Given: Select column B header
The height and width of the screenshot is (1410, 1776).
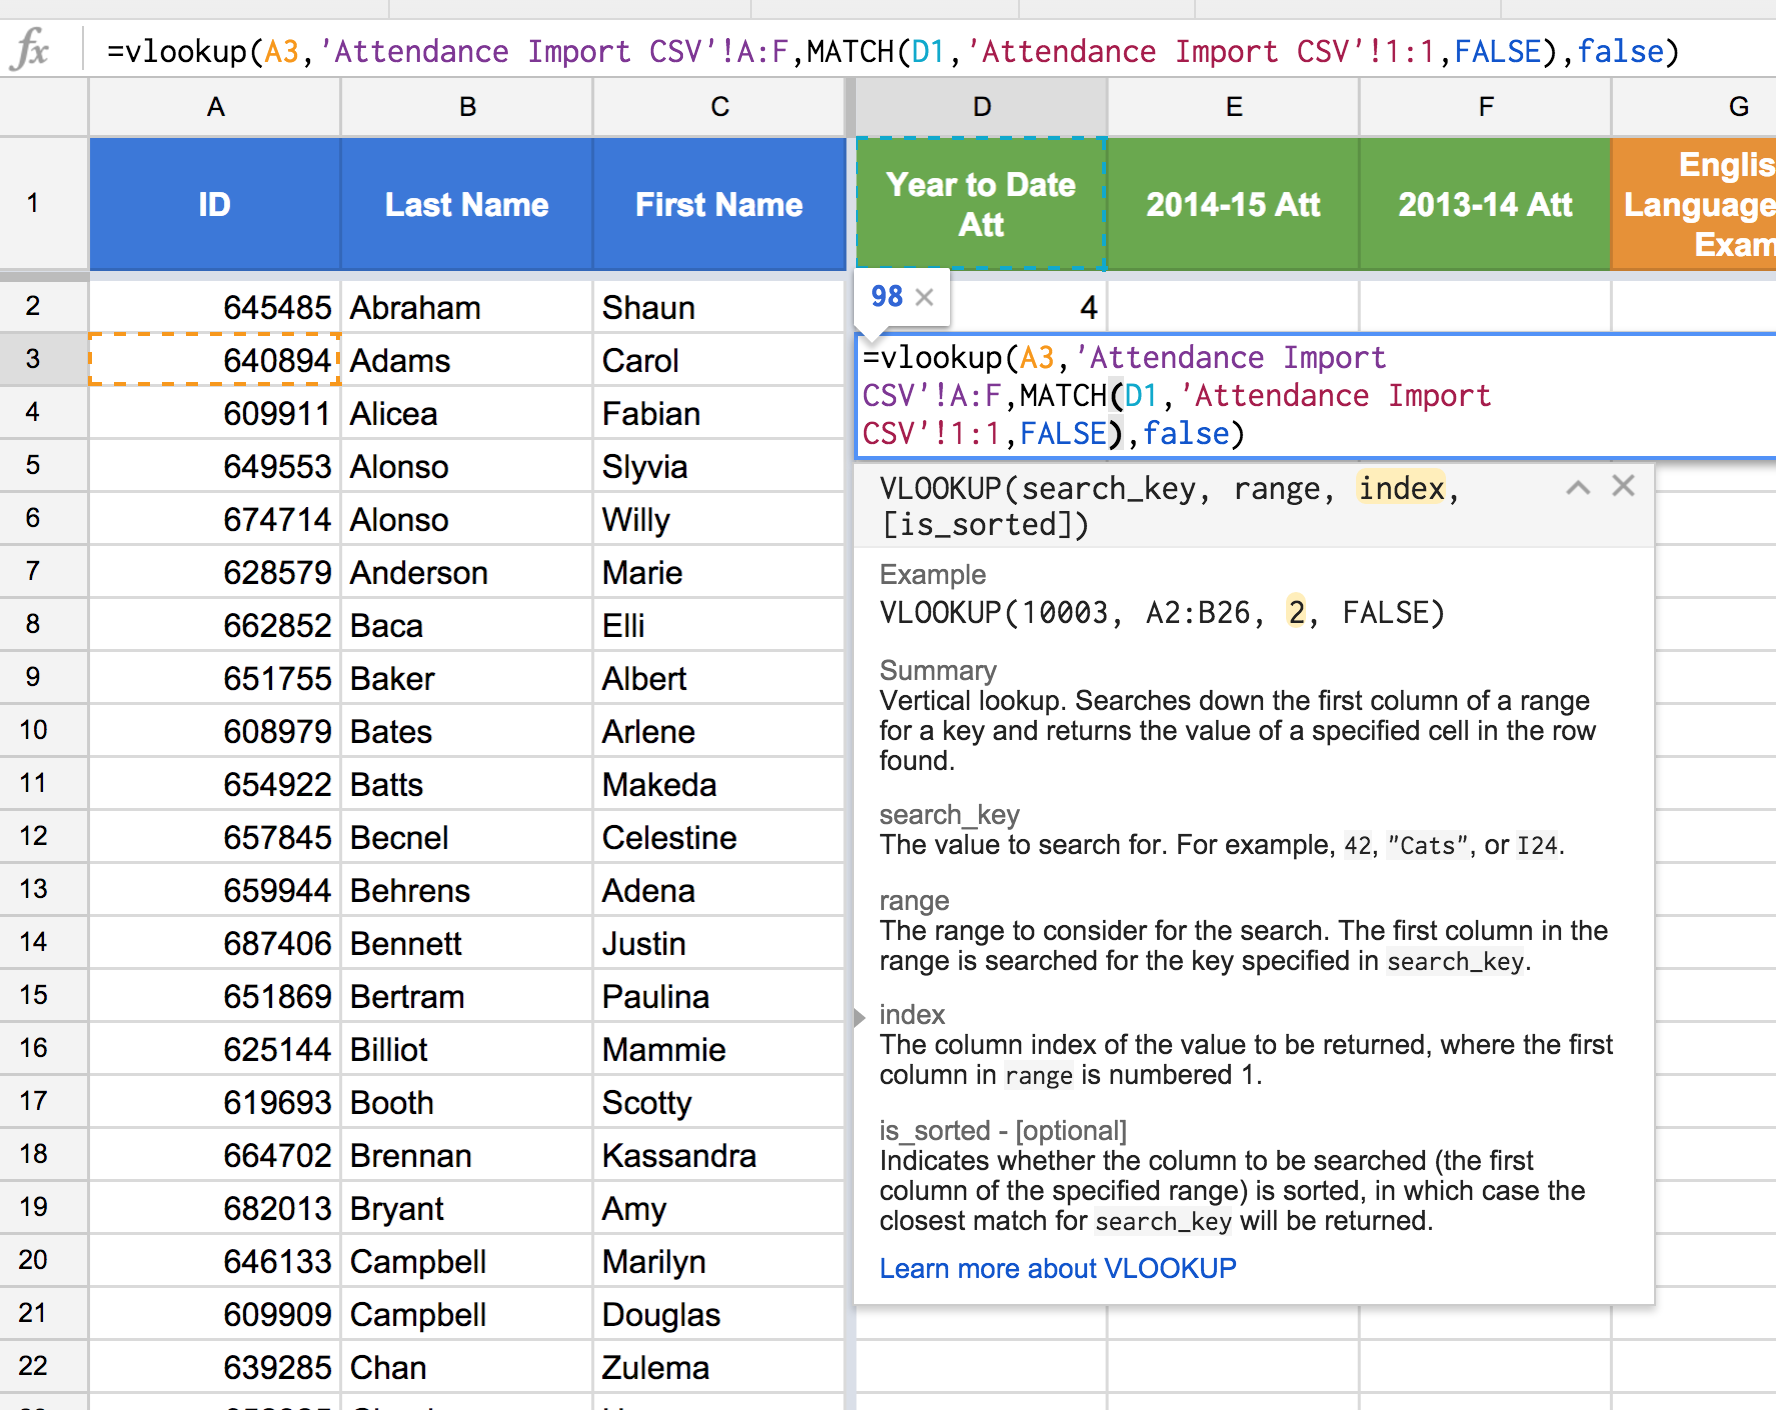Looking at the screenshot, I should coord(467,107).
